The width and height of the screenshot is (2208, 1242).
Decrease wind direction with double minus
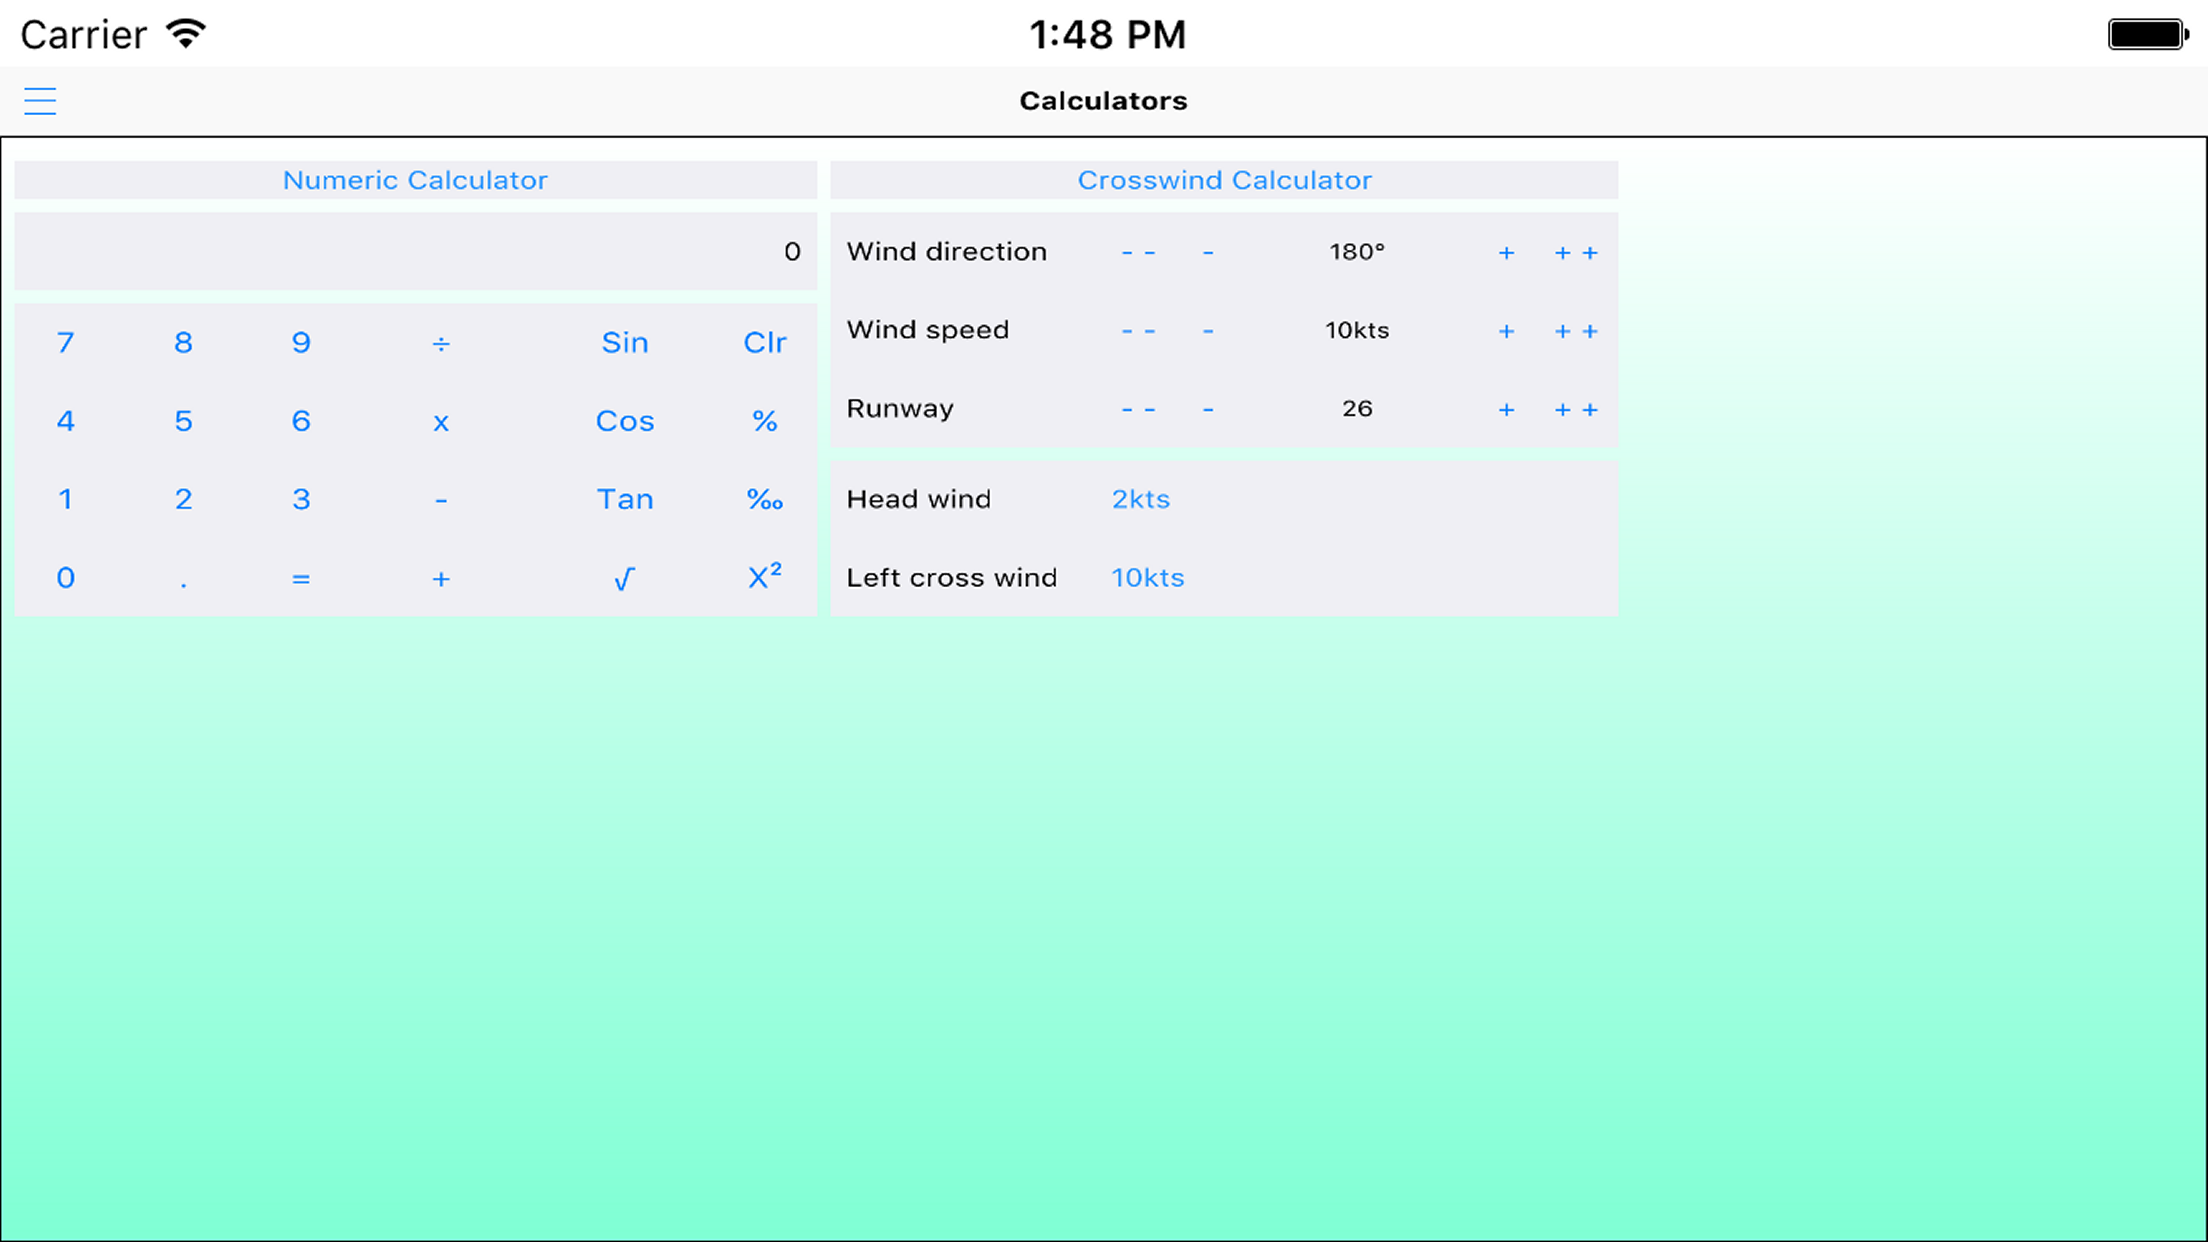[x=1138, y=252]
